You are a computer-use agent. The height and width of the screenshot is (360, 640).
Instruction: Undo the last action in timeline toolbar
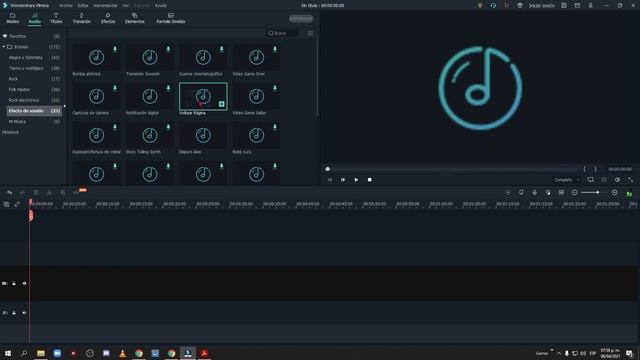[9, 193]
